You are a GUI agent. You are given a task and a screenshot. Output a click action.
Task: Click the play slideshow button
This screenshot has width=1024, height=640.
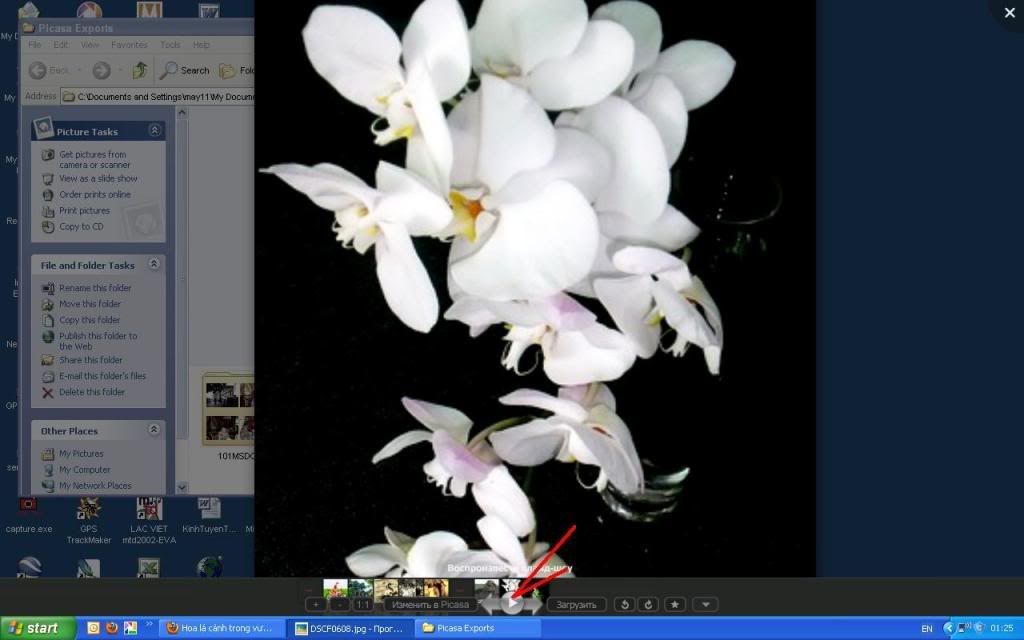point(512,603)
